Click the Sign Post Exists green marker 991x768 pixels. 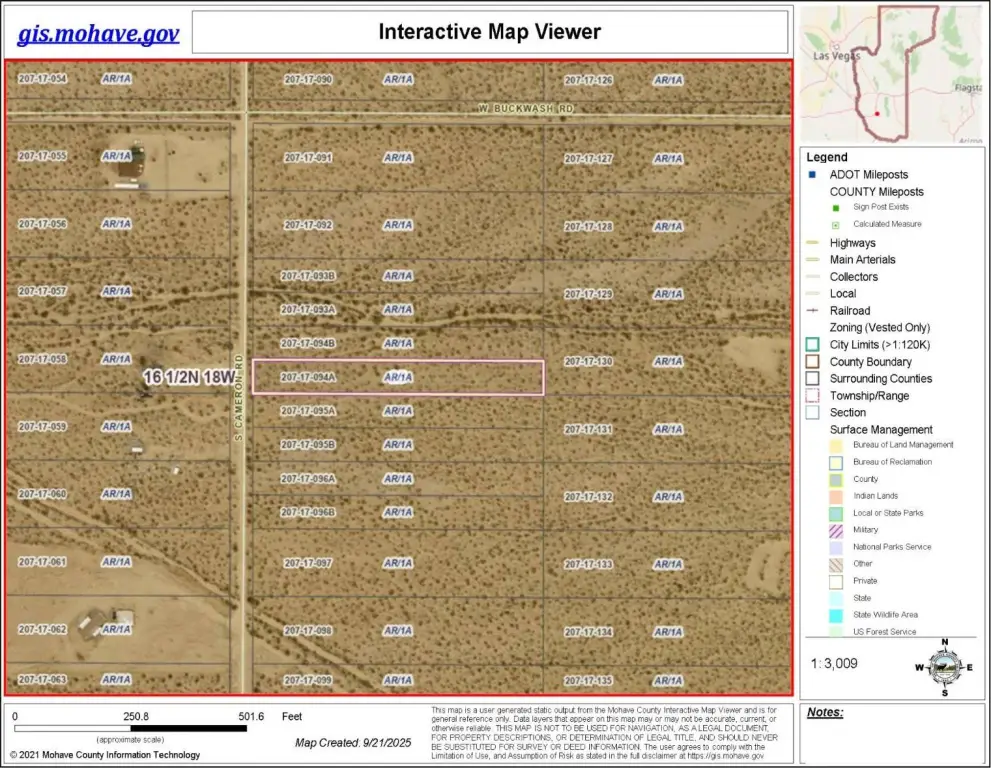coord(835,207)
